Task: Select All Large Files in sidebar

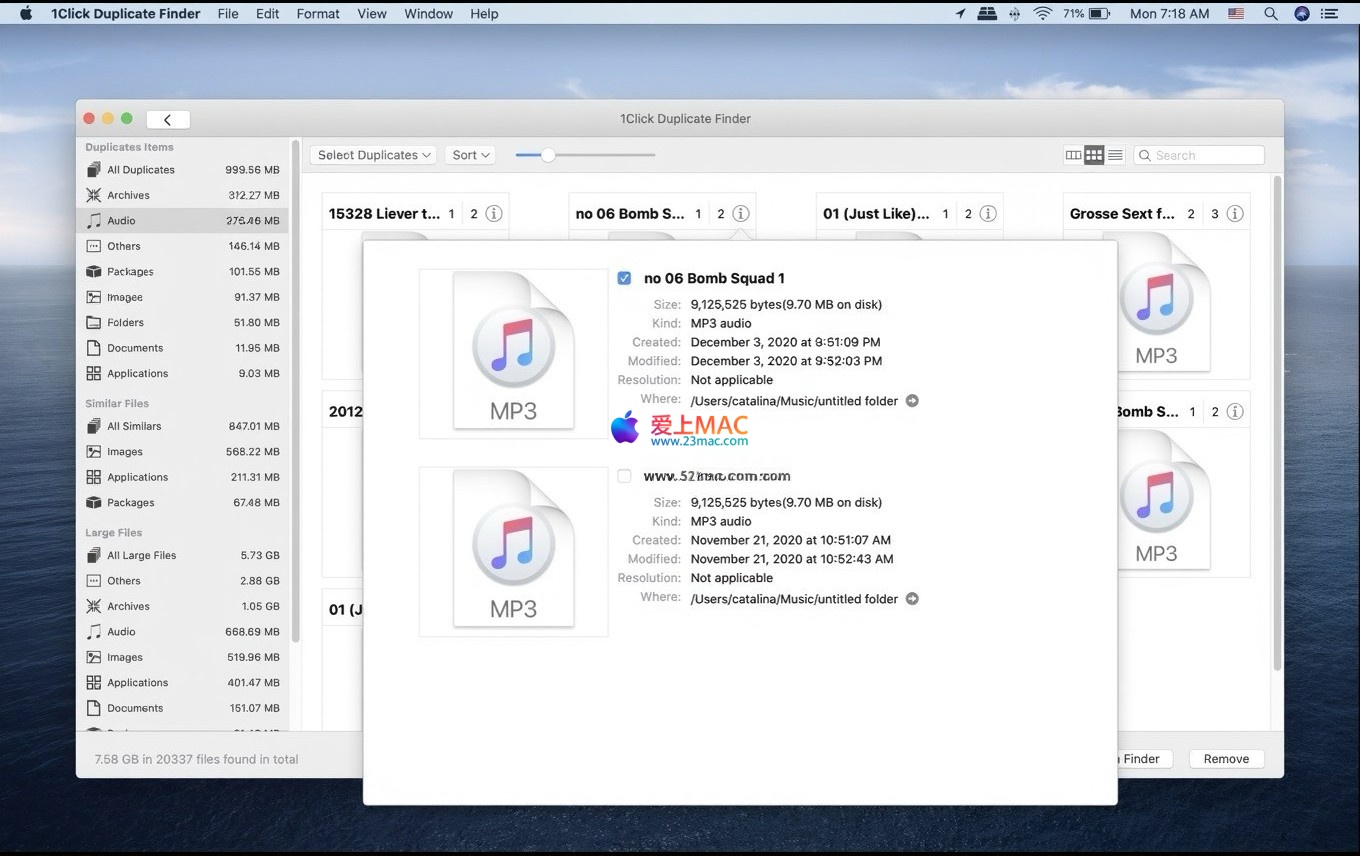Action: coord(141,555)
